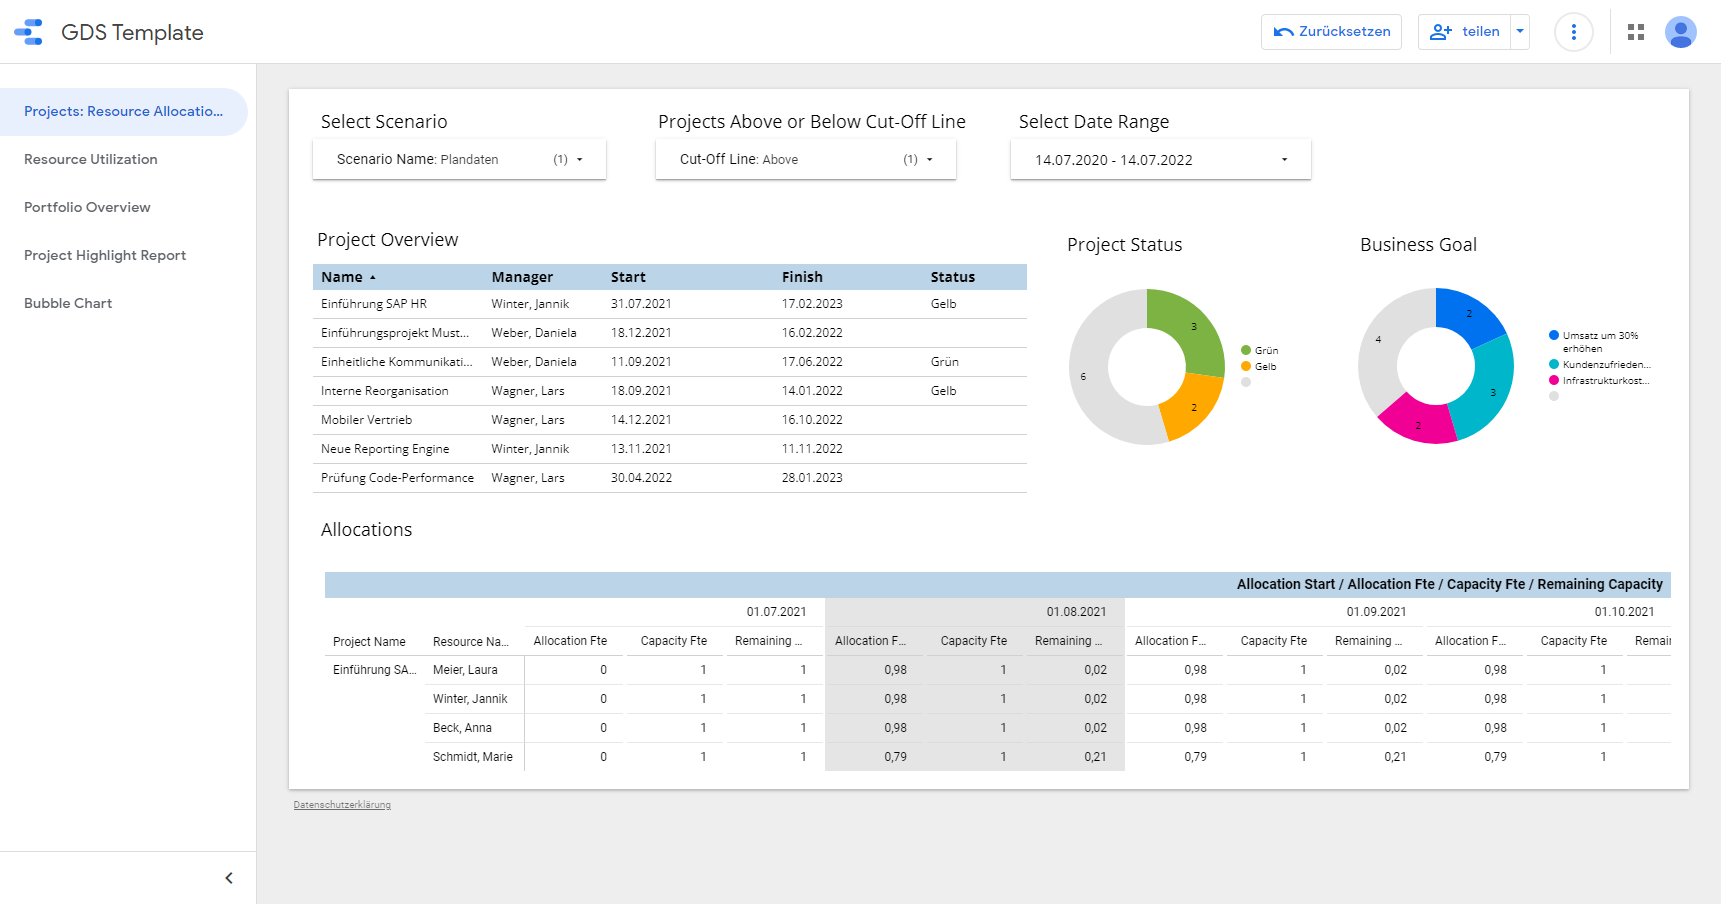Open the date range picker
The image size is (1721, 904).
[x=1160, y=160]
